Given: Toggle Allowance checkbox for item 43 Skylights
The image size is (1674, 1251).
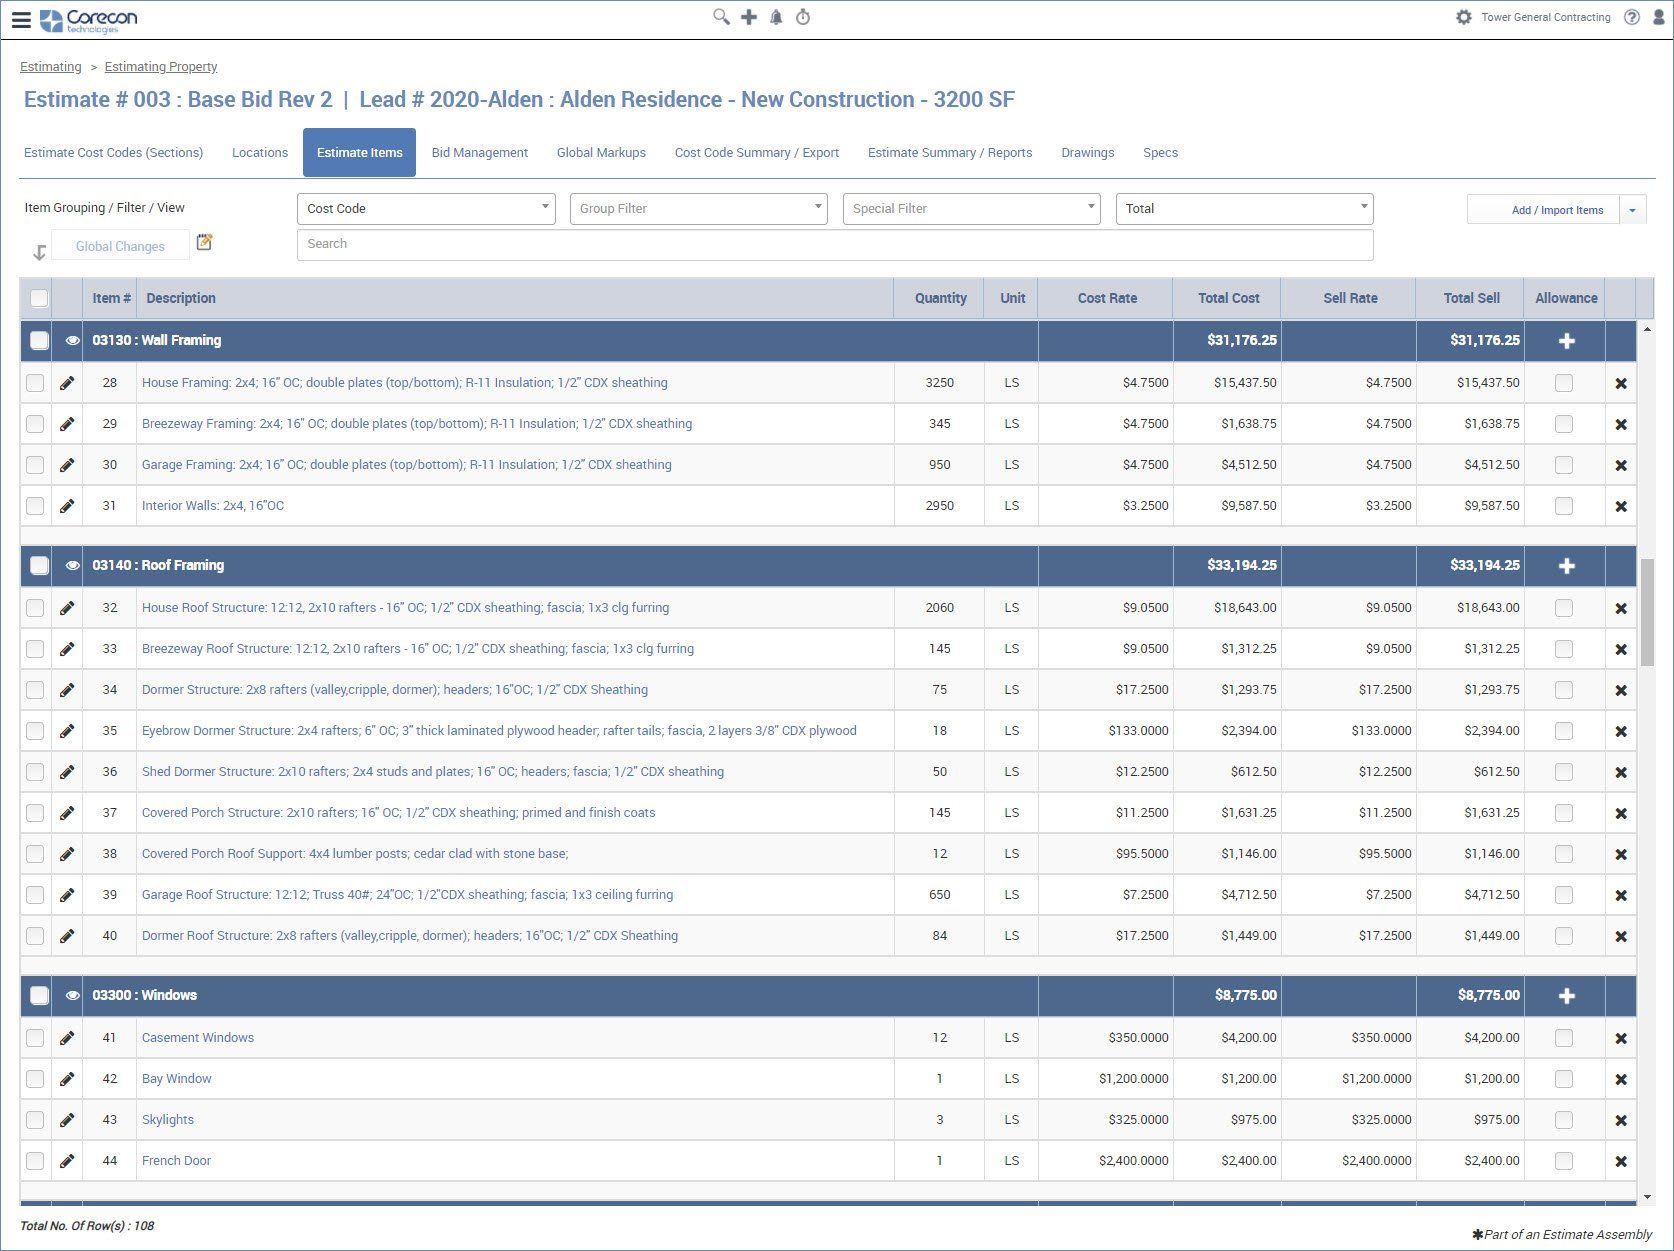Looking at the screenshot, I should (x=1564, y=1120).
